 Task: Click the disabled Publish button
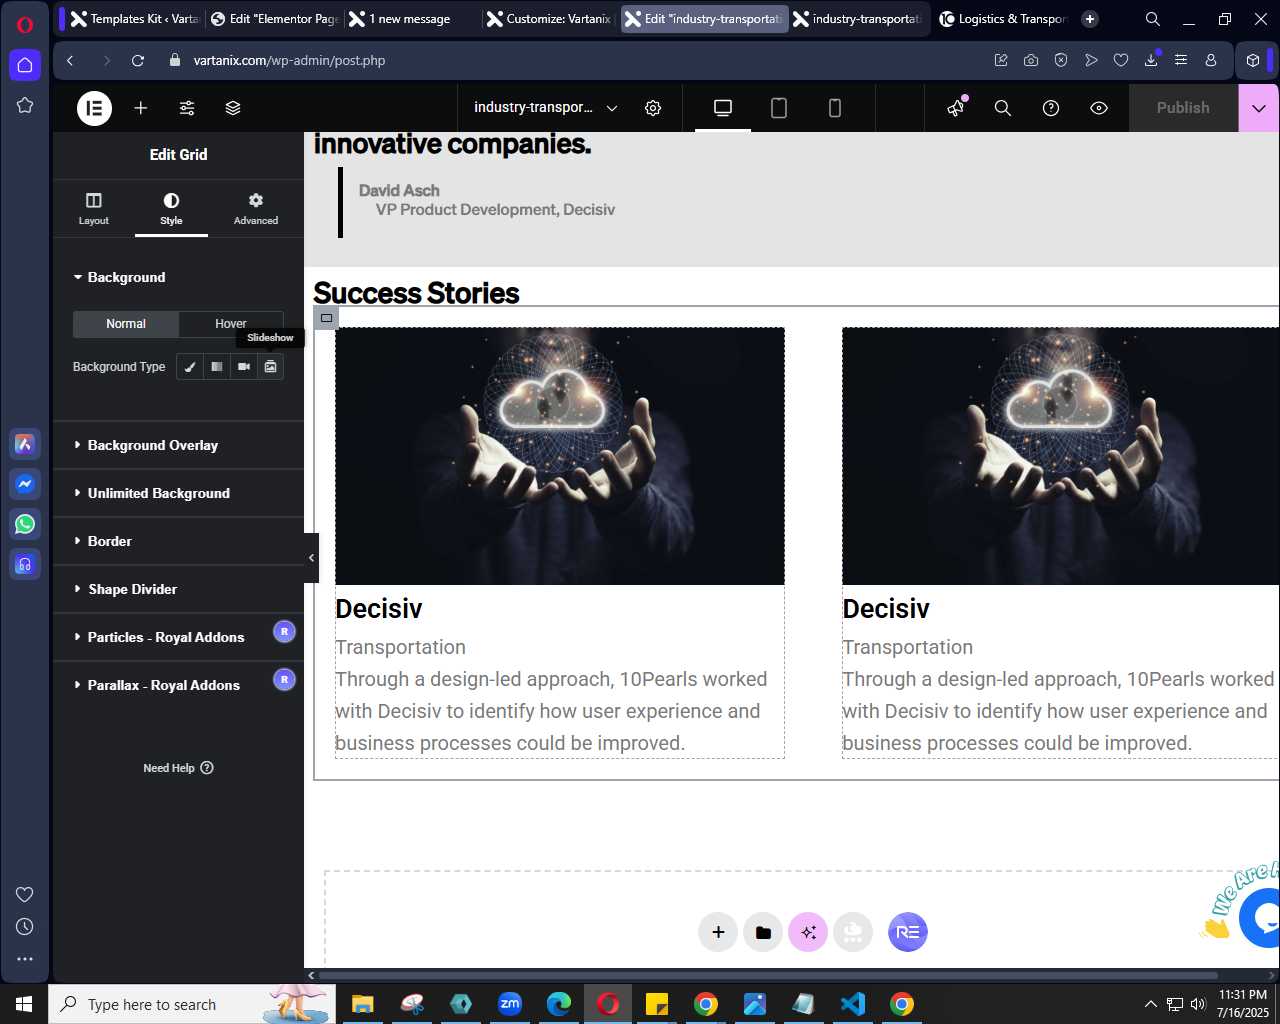pyautogui.click(x=1183, y=108)
